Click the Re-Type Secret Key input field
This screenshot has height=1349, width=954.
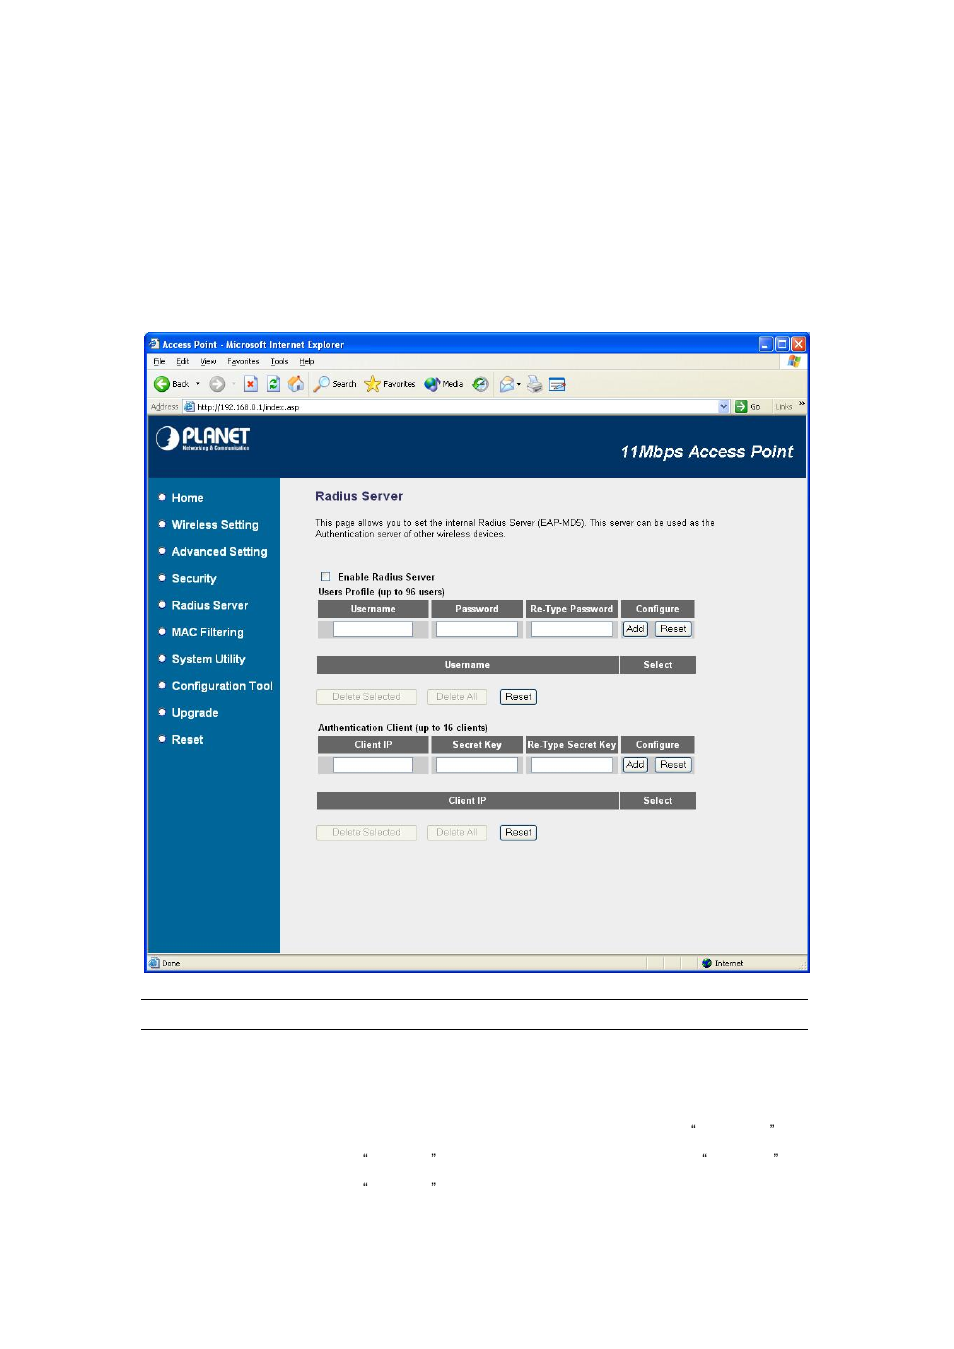pos(571,765)
